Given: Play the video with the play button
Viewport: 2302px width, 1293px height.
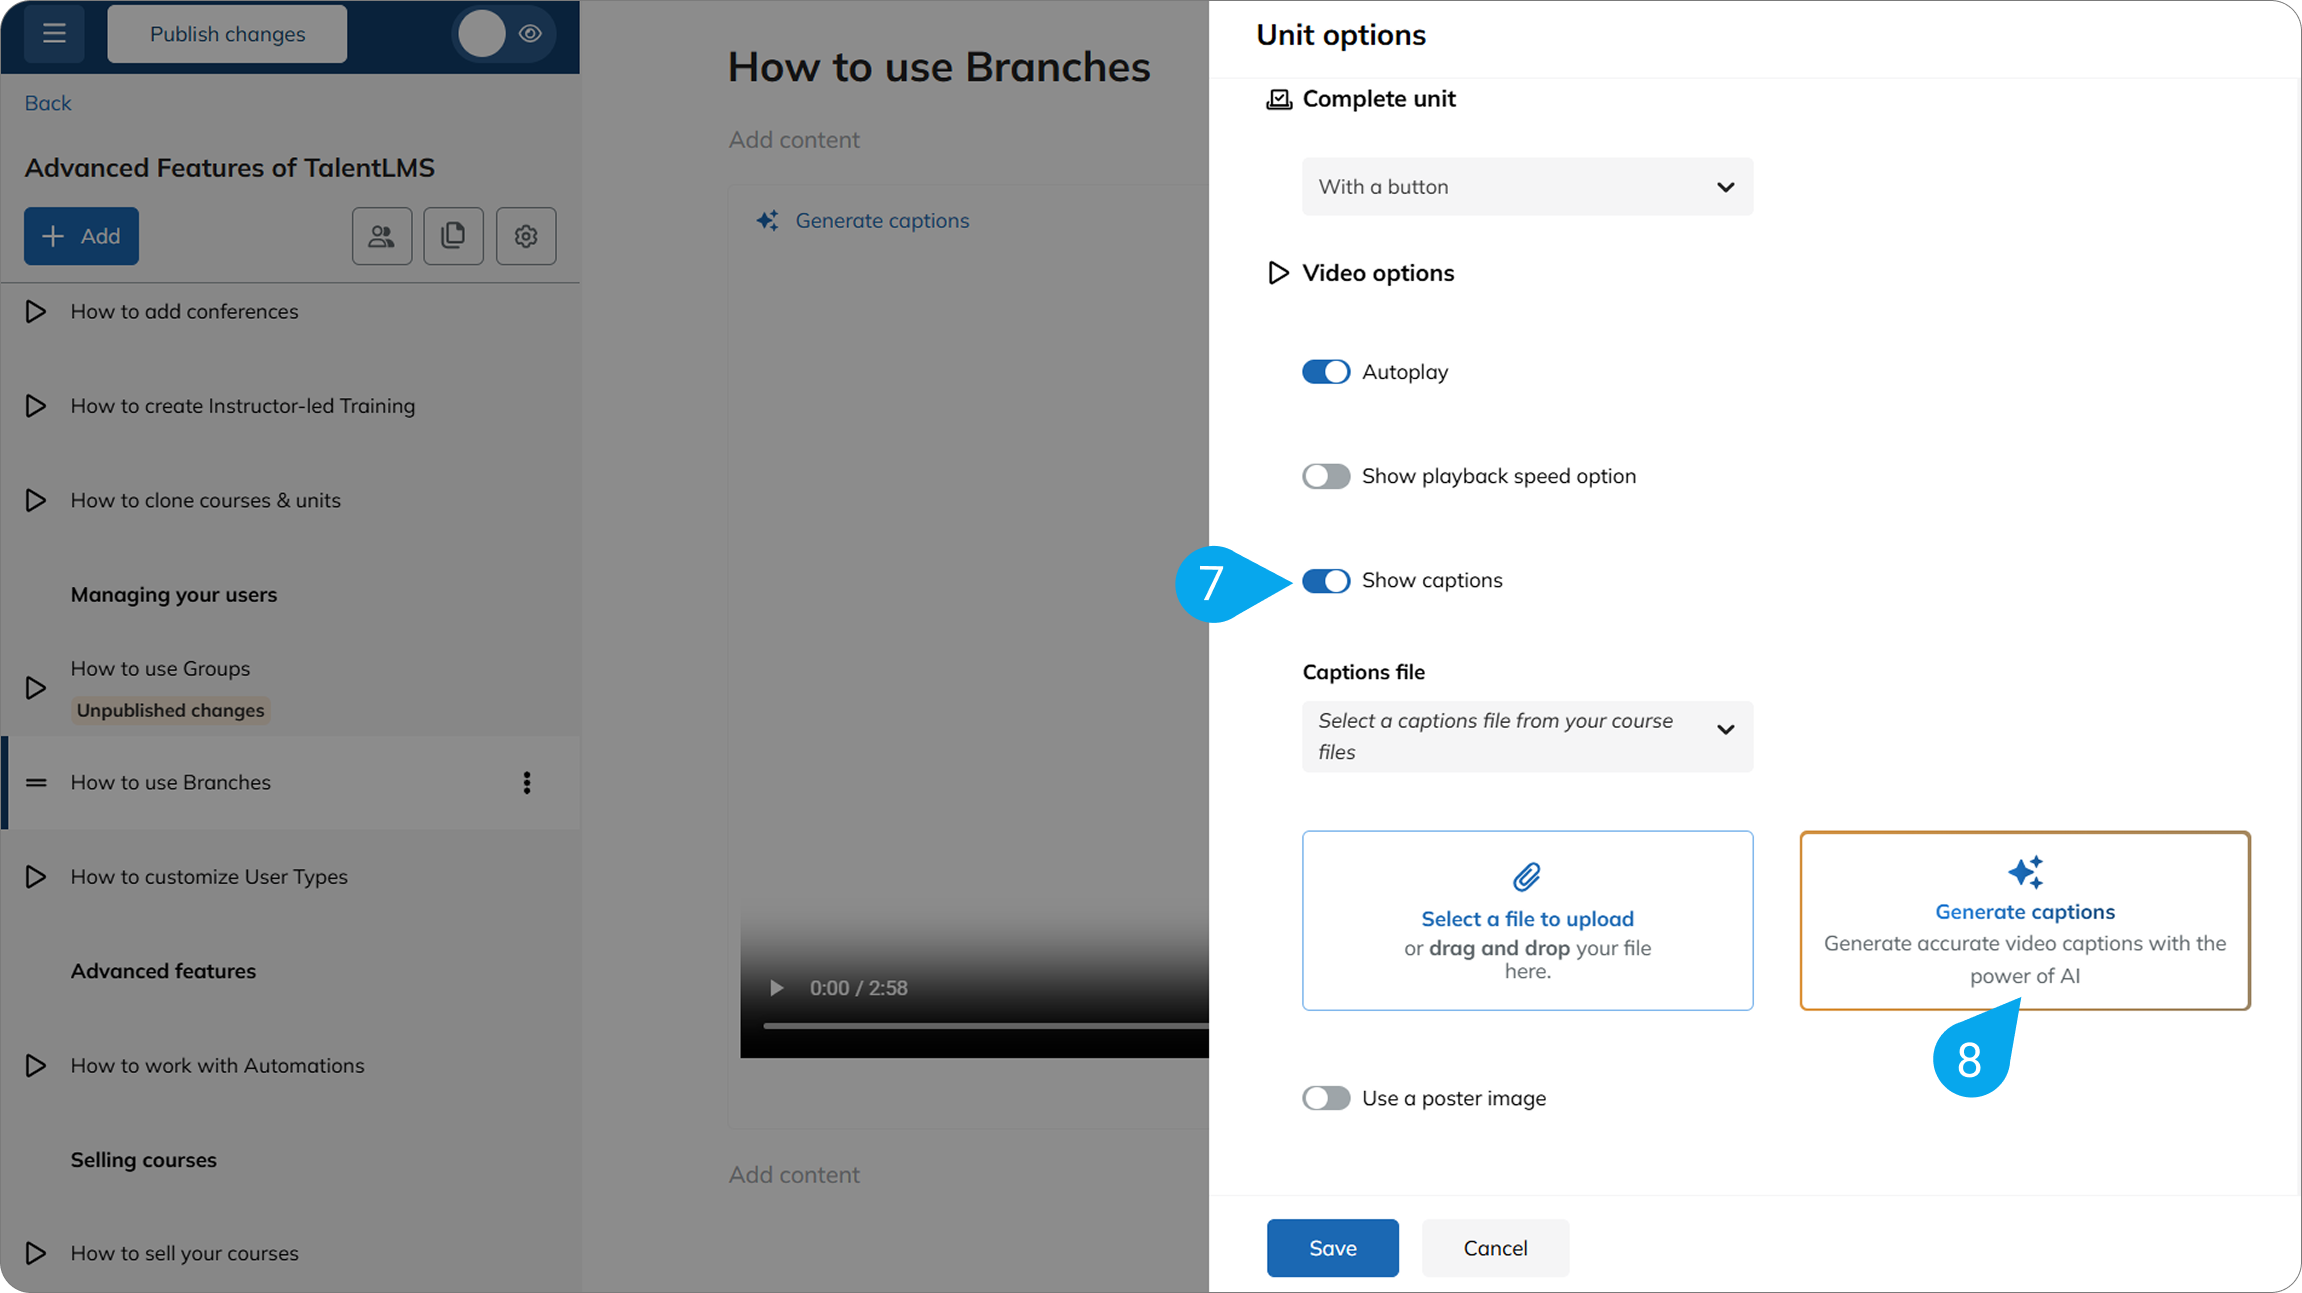Looking at the screenshot, I should [776, 988].
